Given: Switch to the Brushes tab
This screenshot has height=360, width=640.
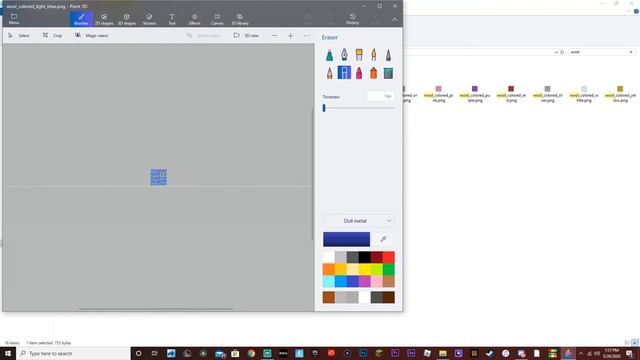Looking at the screenshot, I should coord(81,19).
